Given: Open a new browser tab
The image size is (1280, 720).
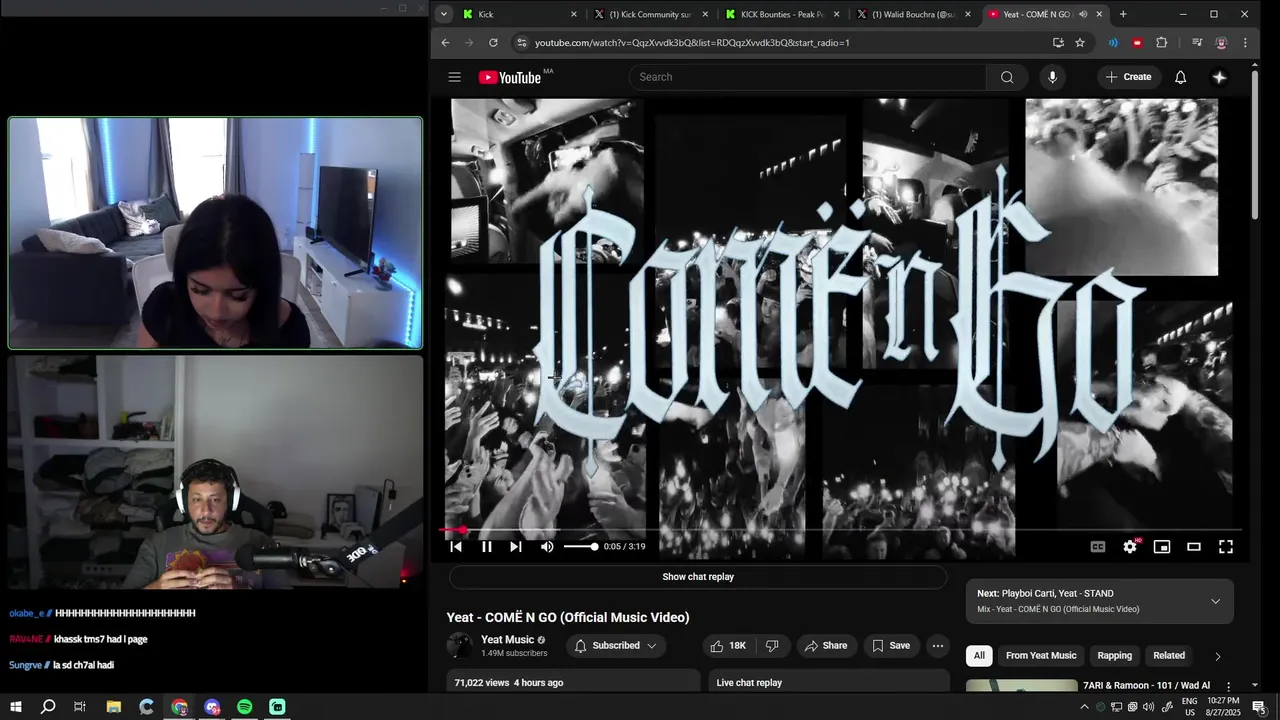Looking at the screenshot, I should pyautogui.click(x=1123, y=14).
